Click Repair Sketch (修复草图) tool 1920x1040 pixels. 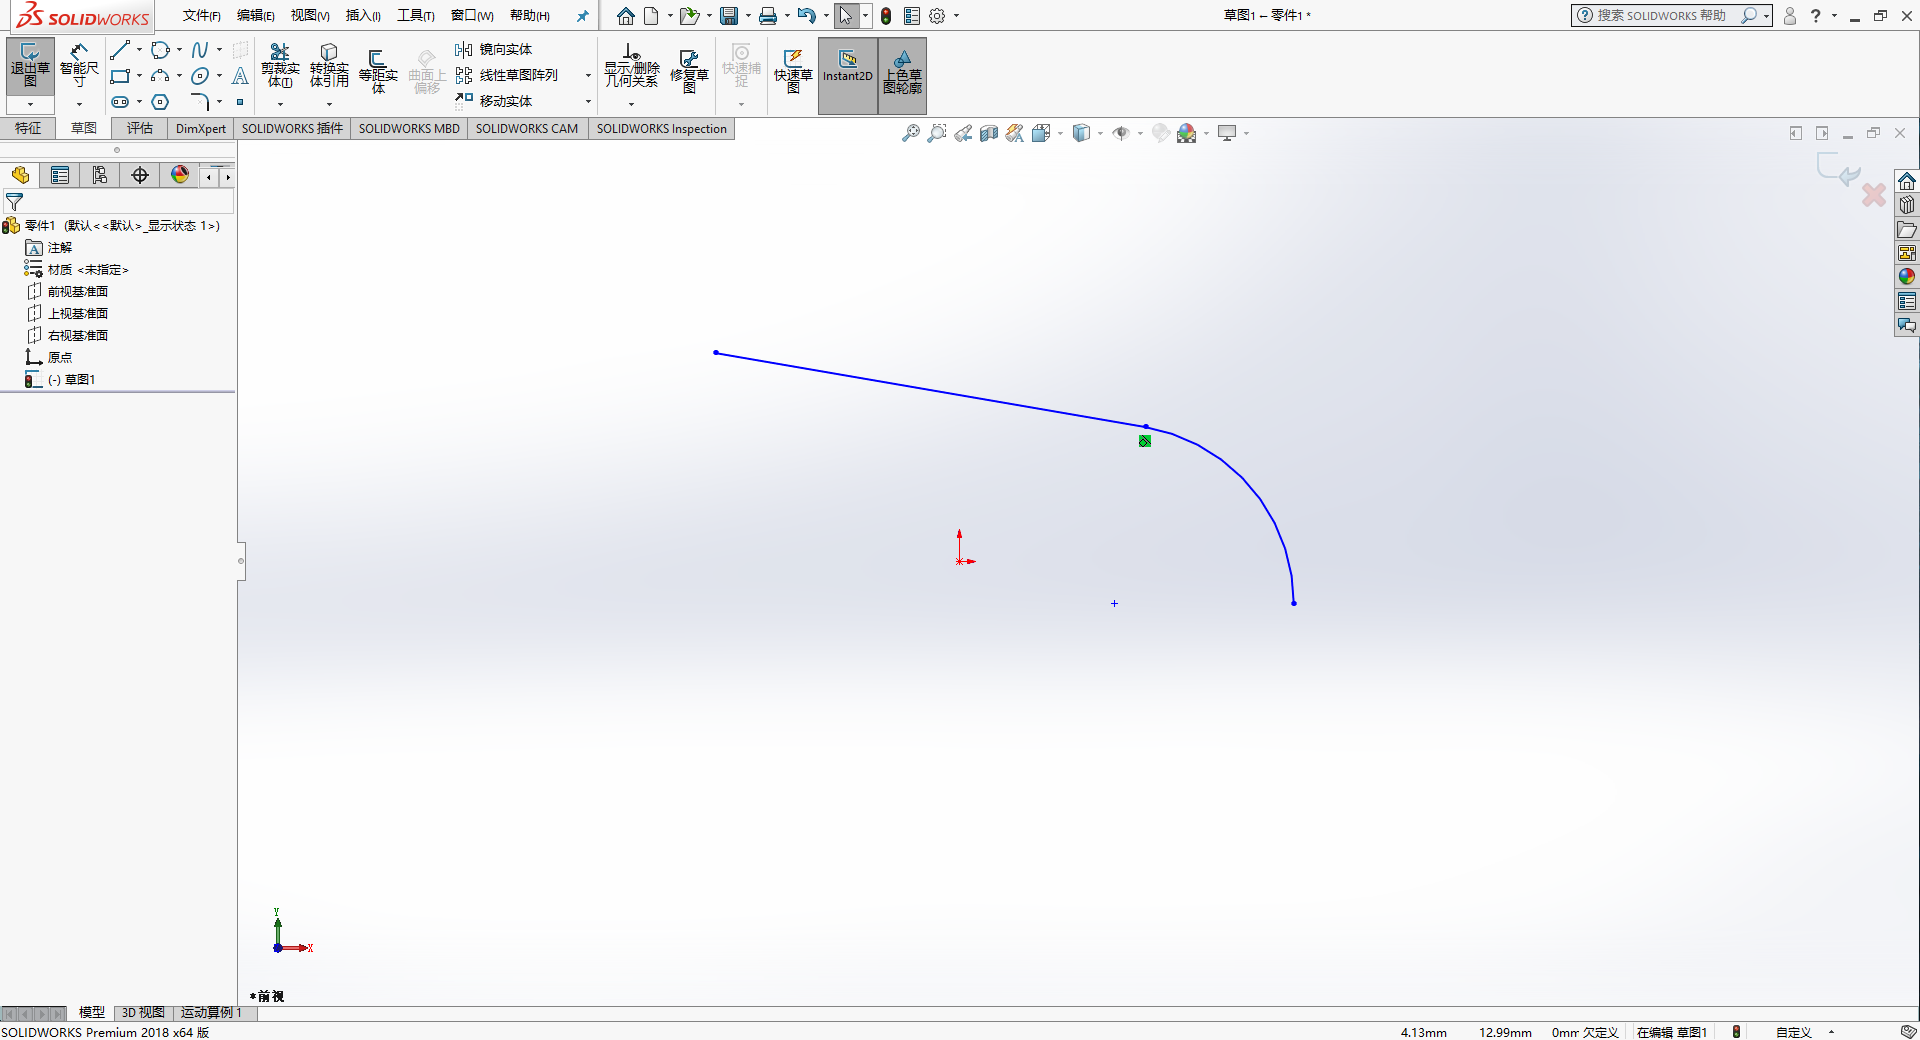pyautogui.click(x=689, y=70)
